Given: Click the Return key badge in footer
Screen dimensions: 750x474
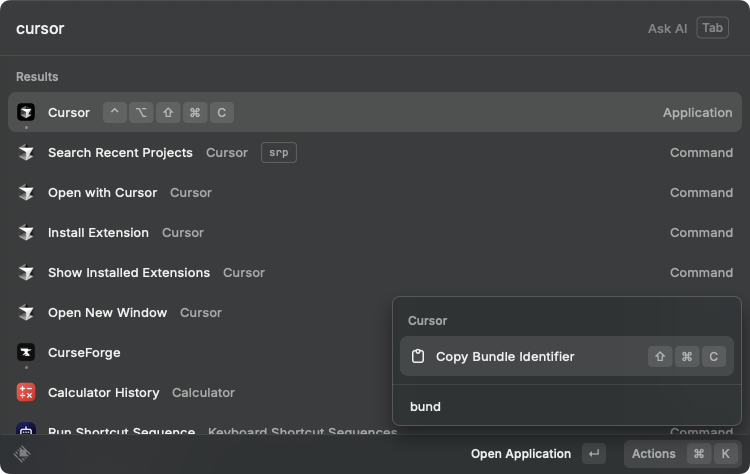Looking at the screenshot, I should [594, 454].
